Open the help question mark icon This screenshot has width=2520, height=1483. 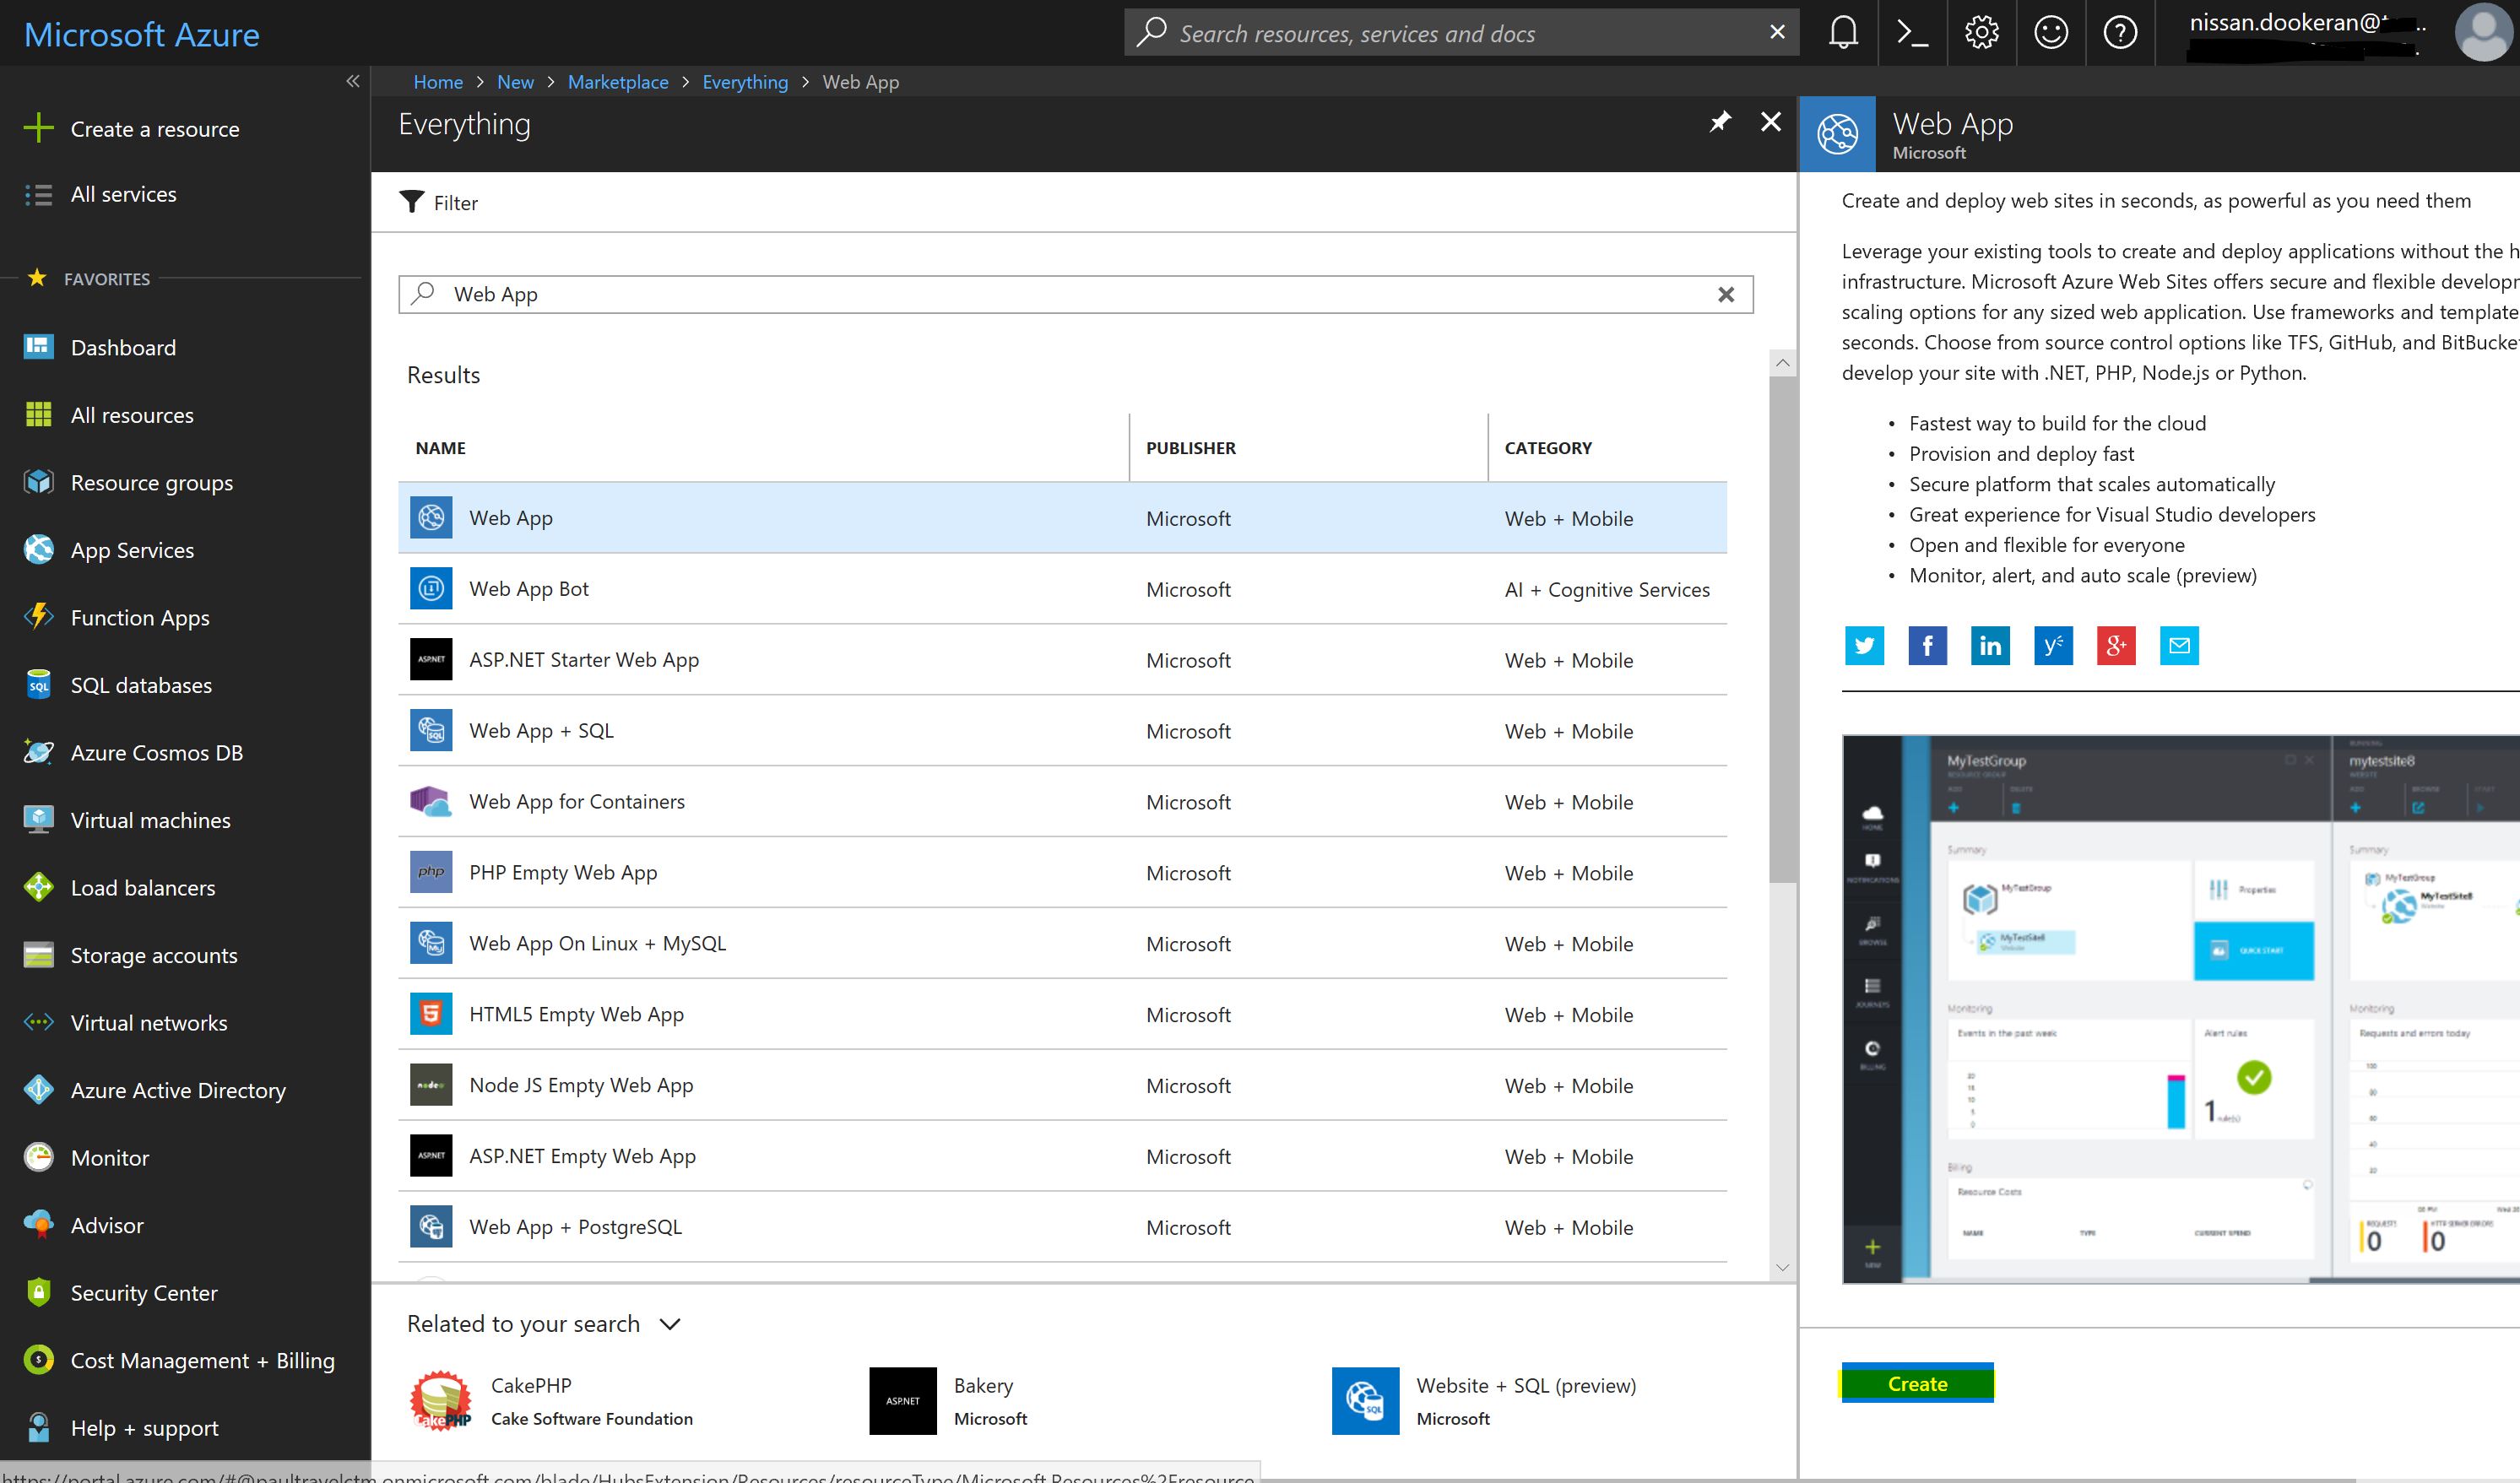[x=2119, y=33]
